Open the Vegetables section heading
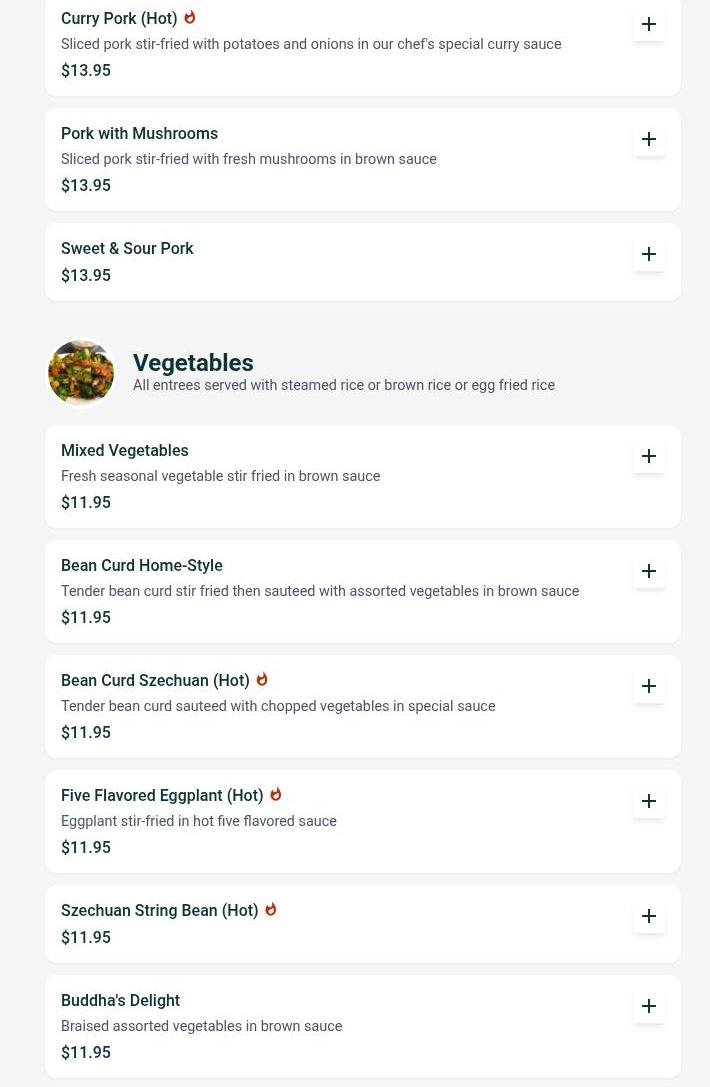This screenshot has height=1087, width=710. [193, 363]
